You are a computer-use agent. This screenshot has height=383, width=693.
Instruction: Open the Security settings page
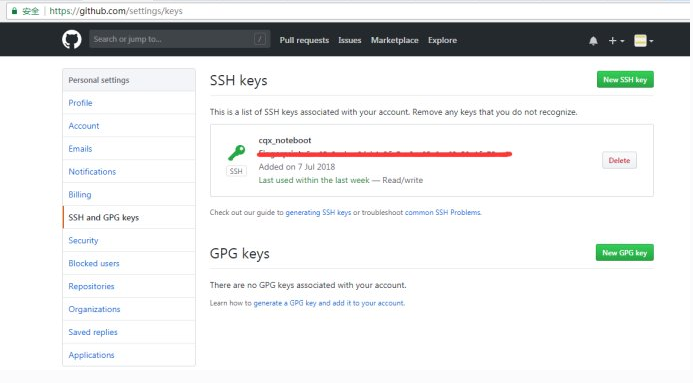(129, 241)
